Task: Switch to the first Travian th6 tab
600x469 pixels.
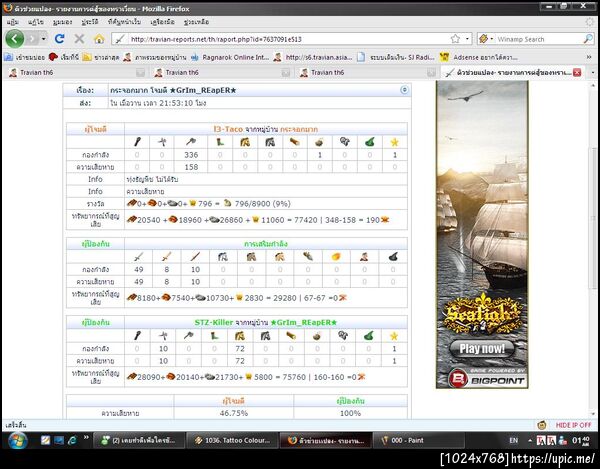Action: click(x=77, y=72)
